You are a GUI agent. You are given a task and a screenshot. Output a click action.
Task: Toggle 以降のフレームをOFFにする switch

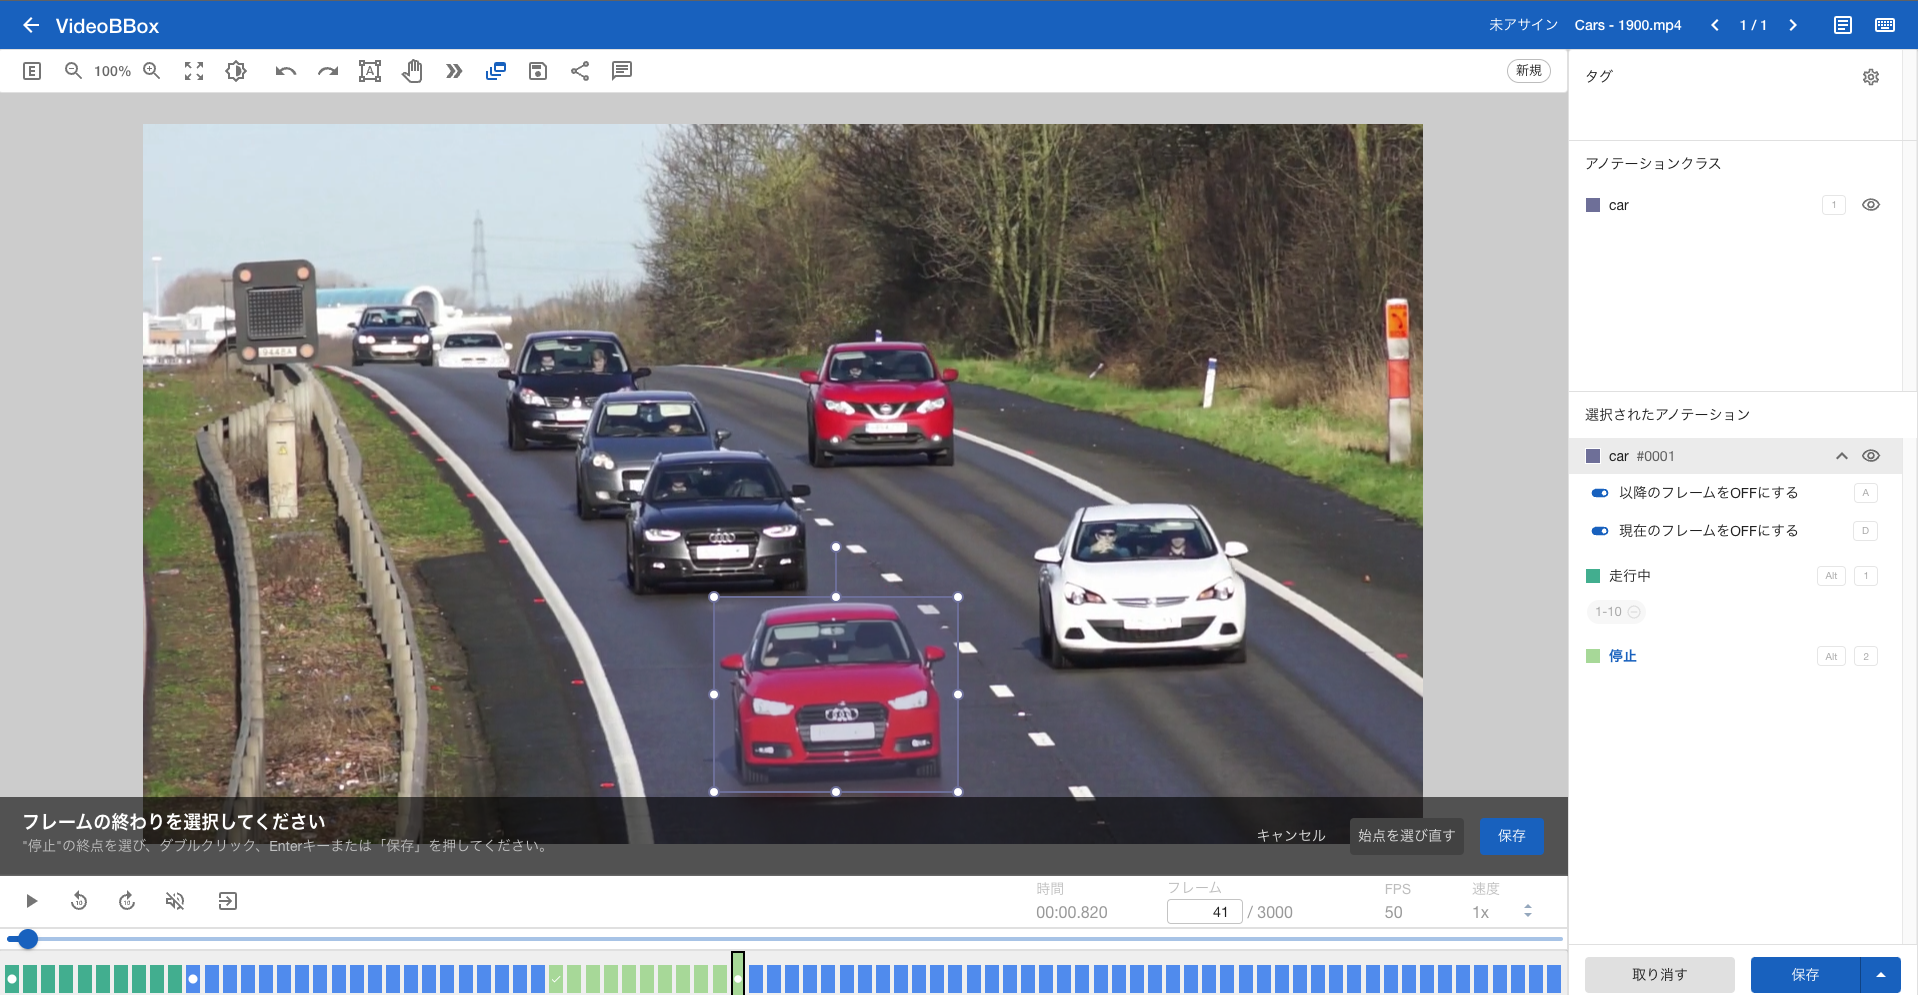[x=1600, y=493]
